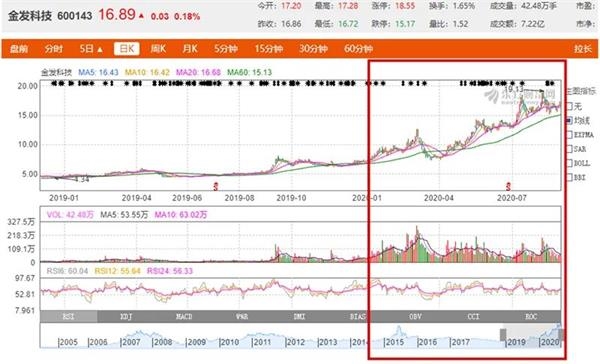Image resolution: width=600 pixels, height=364 pixels.
Task: Select the RSI sub-indicator tab
Action: (x=68, y=317)
